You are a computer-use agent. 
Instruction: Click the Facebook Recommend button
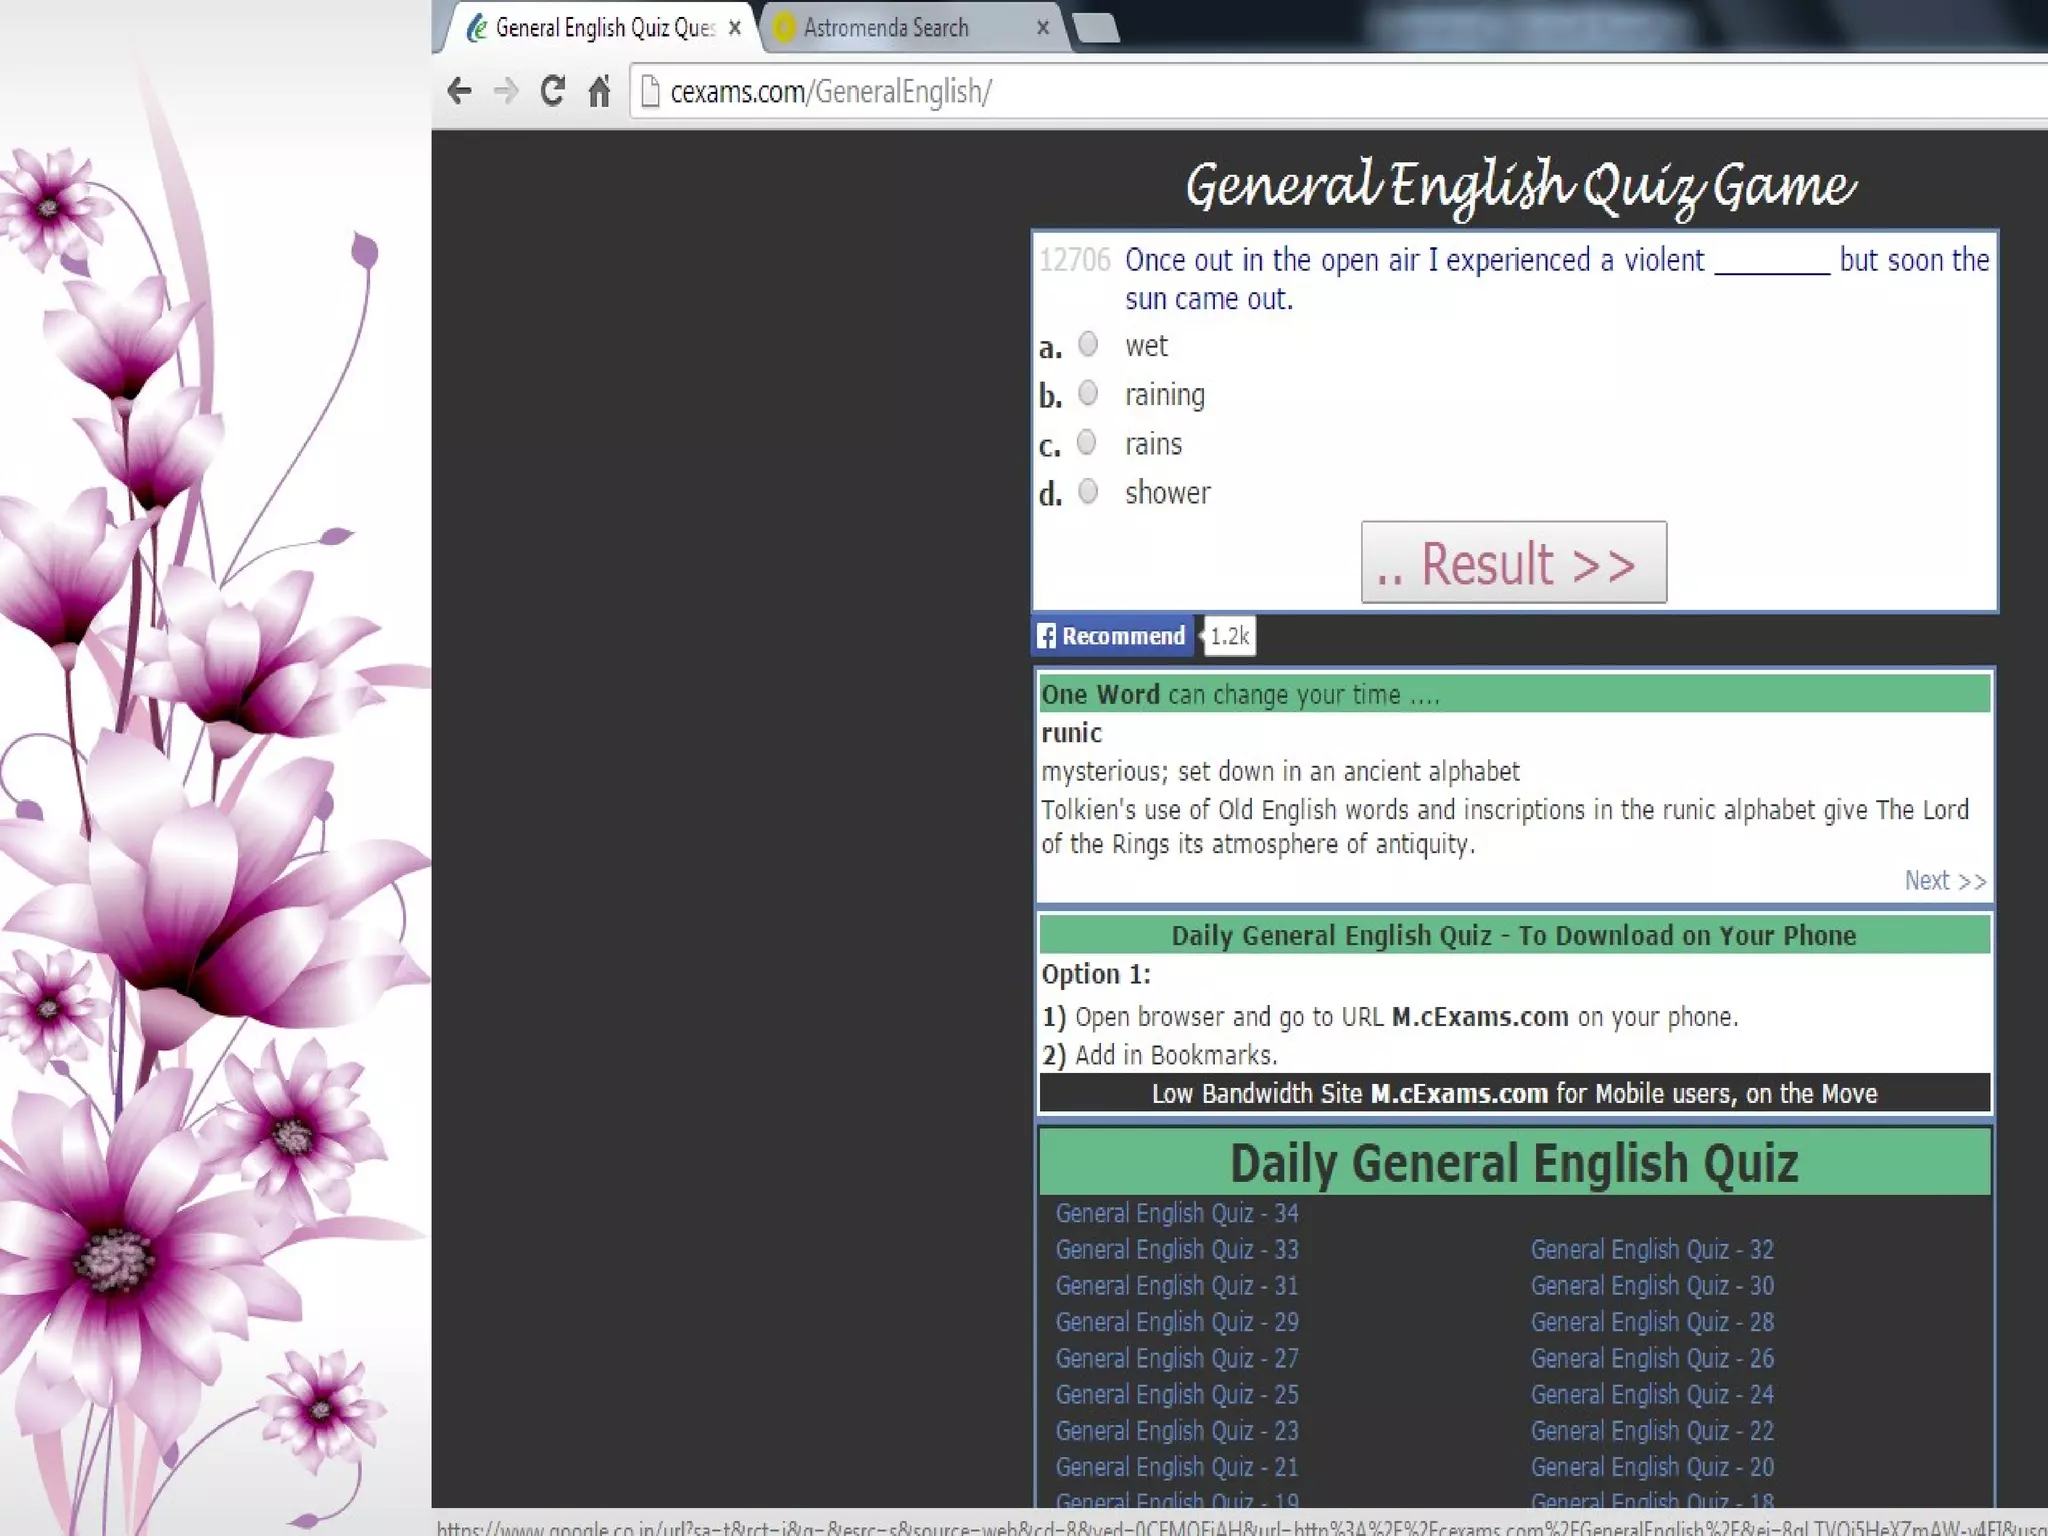(x=1112, y=636)
